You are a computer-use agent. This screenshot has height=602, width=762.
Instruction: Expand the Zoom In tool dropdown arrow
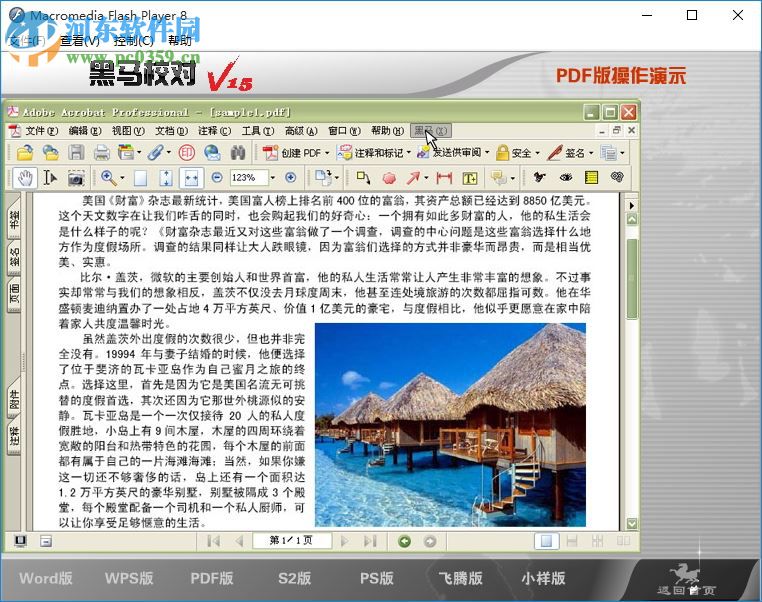(x=122, y=178)
